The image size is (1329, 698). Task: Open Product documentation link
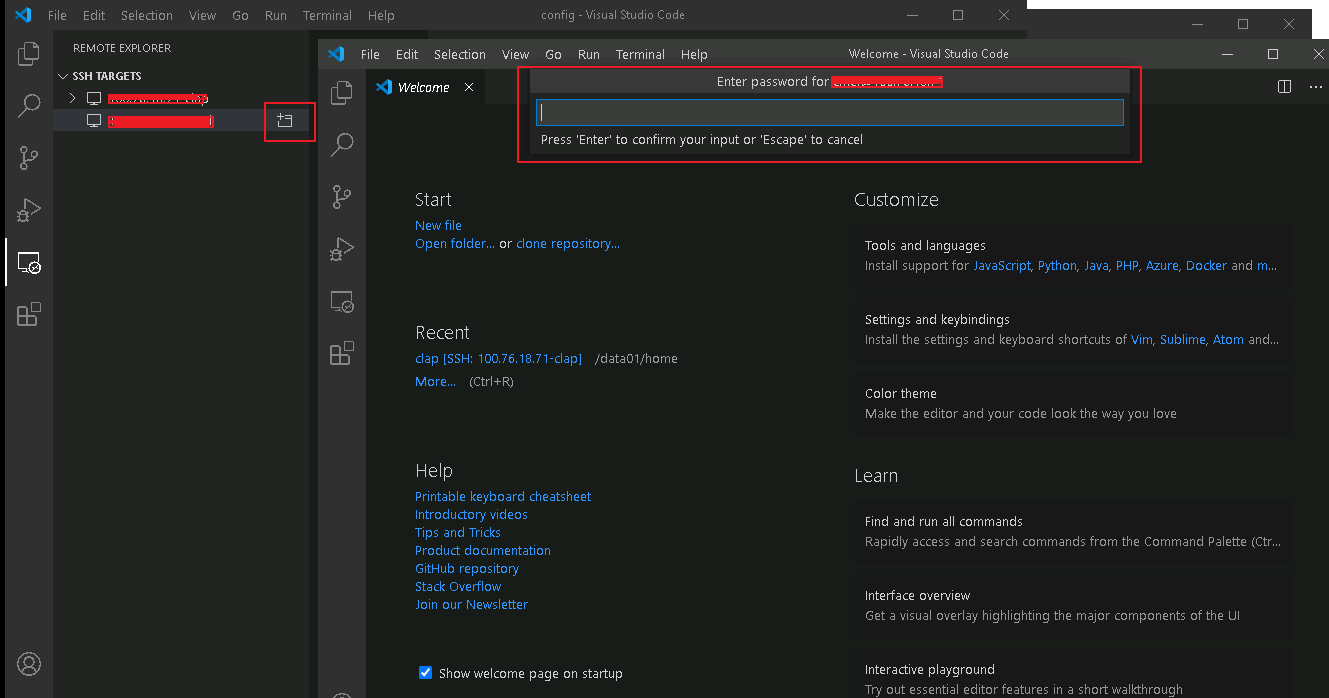(483, 551)
